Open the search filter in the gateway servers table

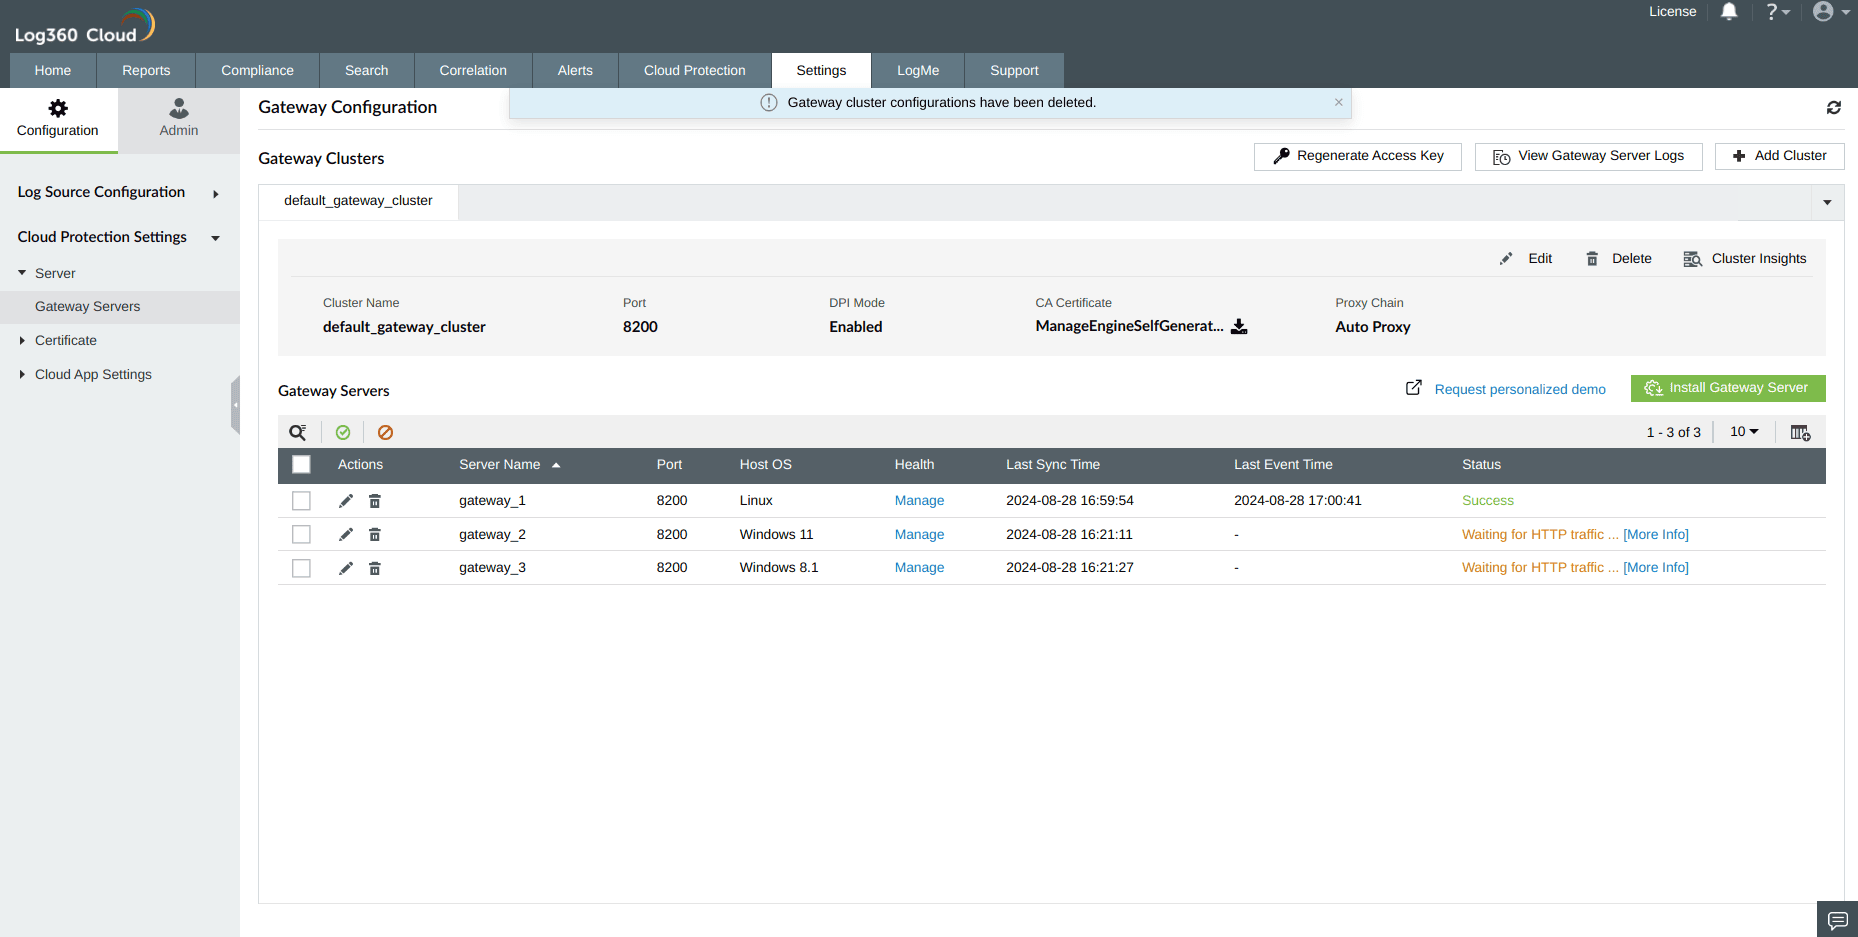pyautogui.click(x=297, y=432)
